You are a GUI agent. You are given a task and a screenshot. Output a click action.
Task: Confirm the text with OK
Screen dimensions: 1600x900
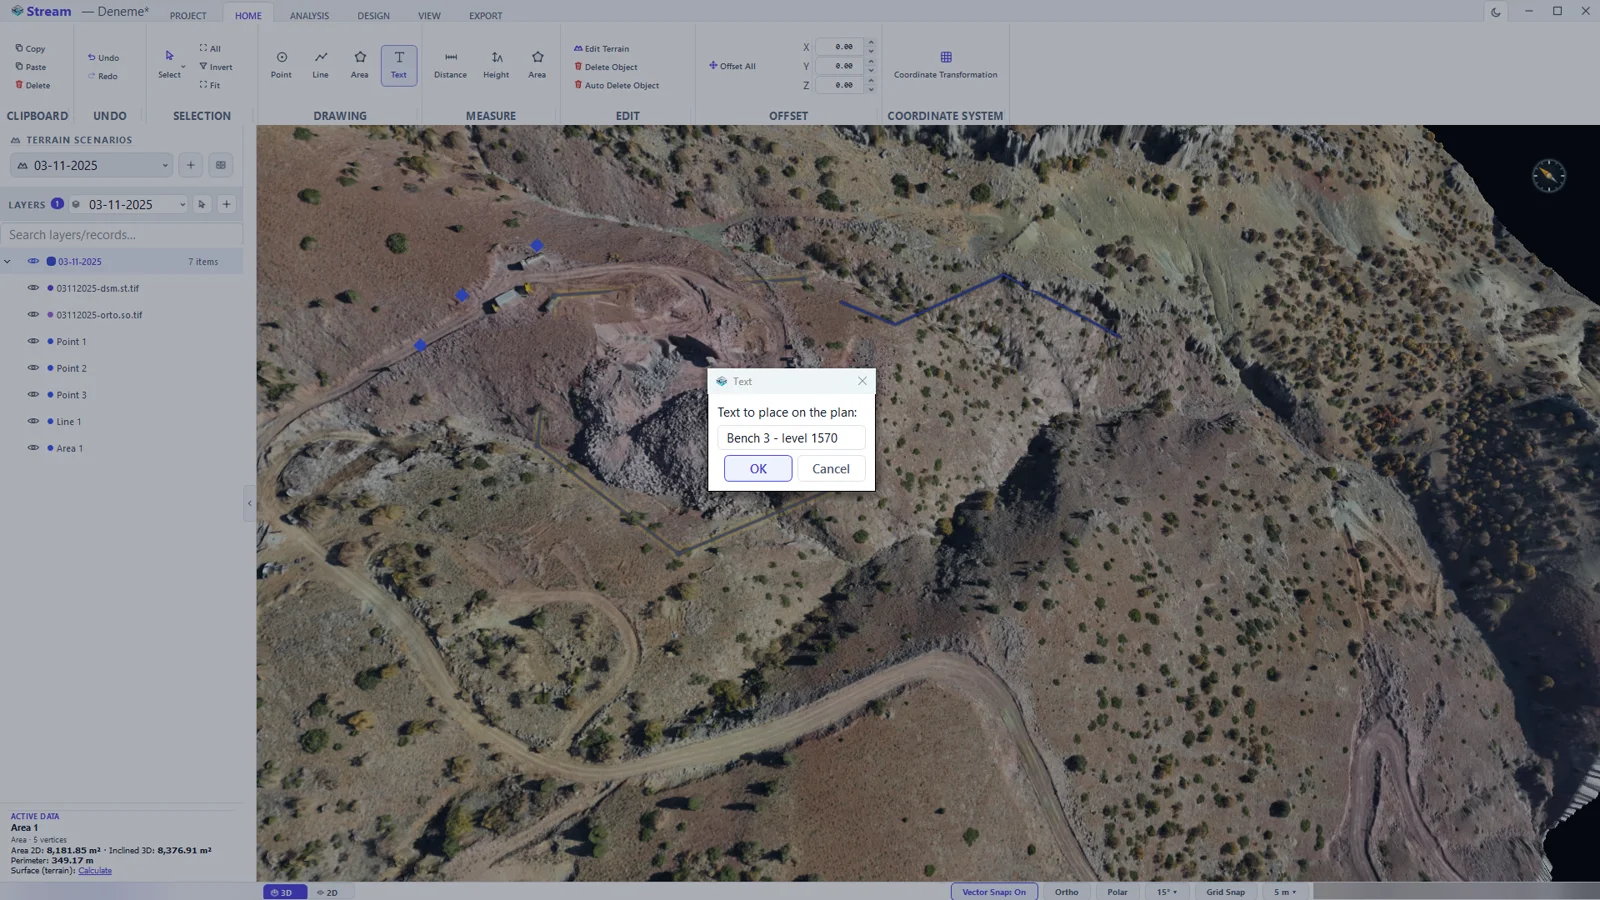[x=758, y=469]
